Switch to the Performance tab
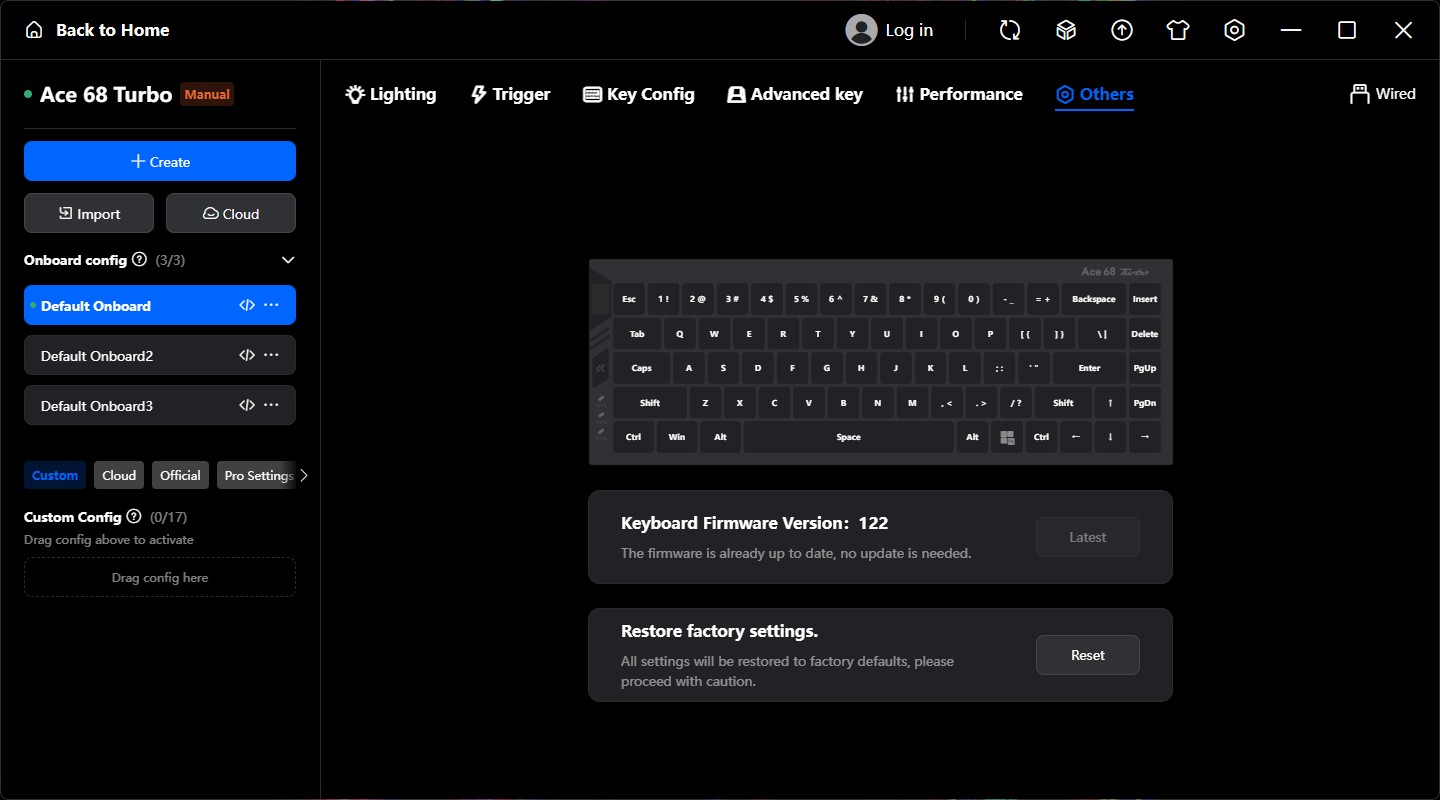The width and height of the screenshot is (1440, 800). tap(959, 94)
